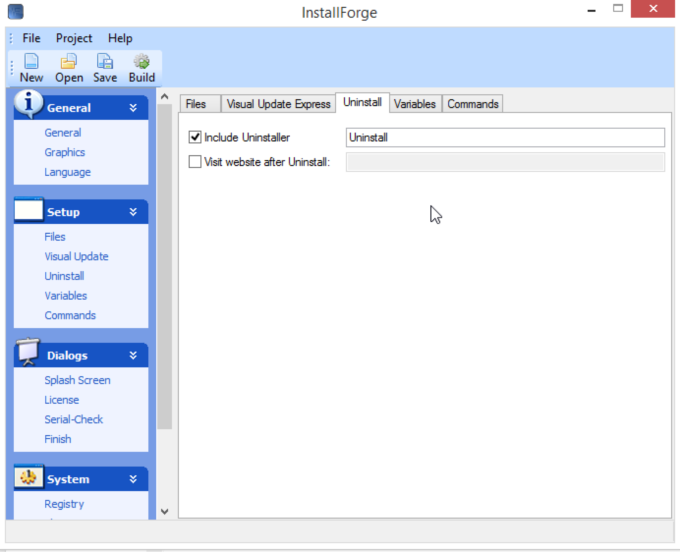Viewport: 680px width, 552px height.
Task: Click the sidebar scroll up arrow
Action: (164, 97)
